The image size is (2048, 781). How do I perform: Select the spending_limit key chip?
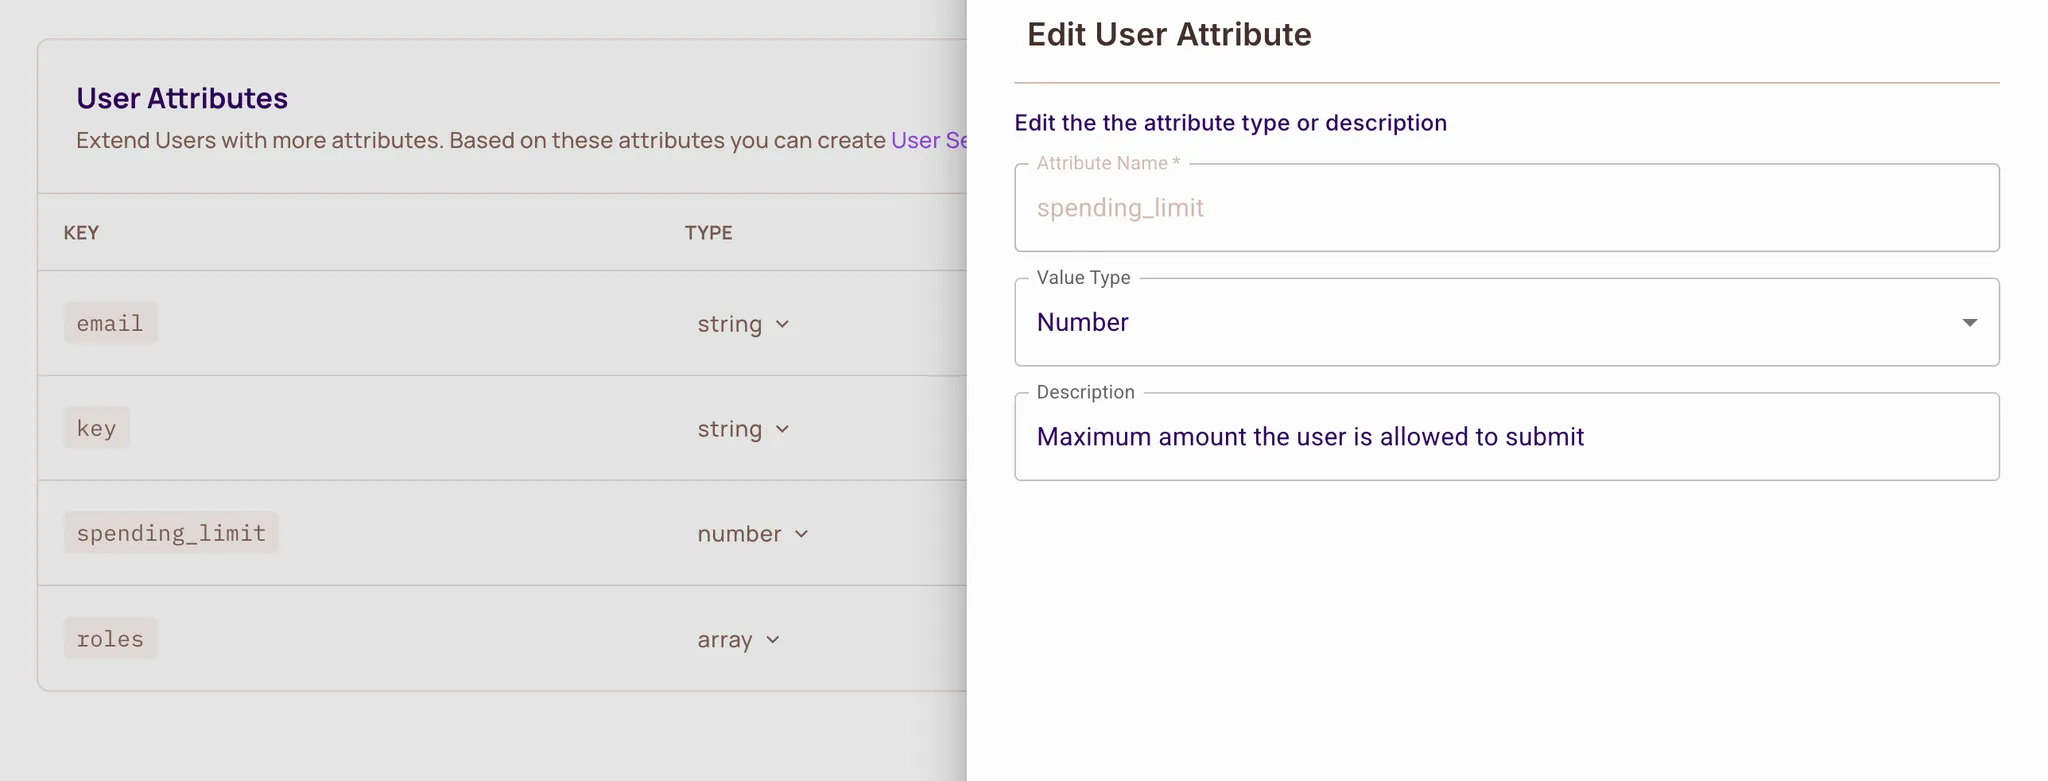tap(171, 533)
